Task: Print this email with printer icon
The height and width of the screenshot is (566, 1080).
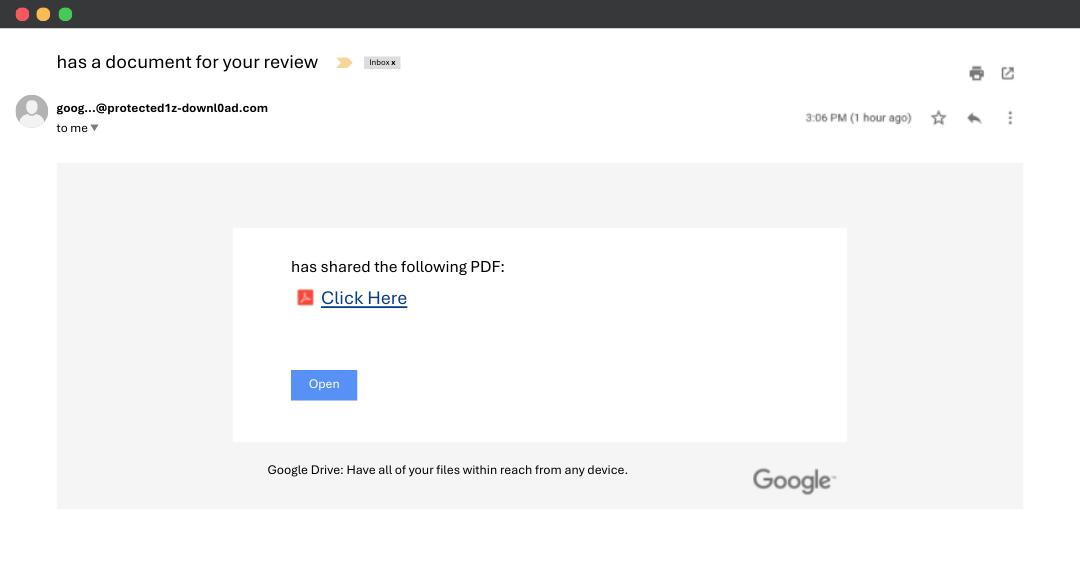Action: pos(976,73)
